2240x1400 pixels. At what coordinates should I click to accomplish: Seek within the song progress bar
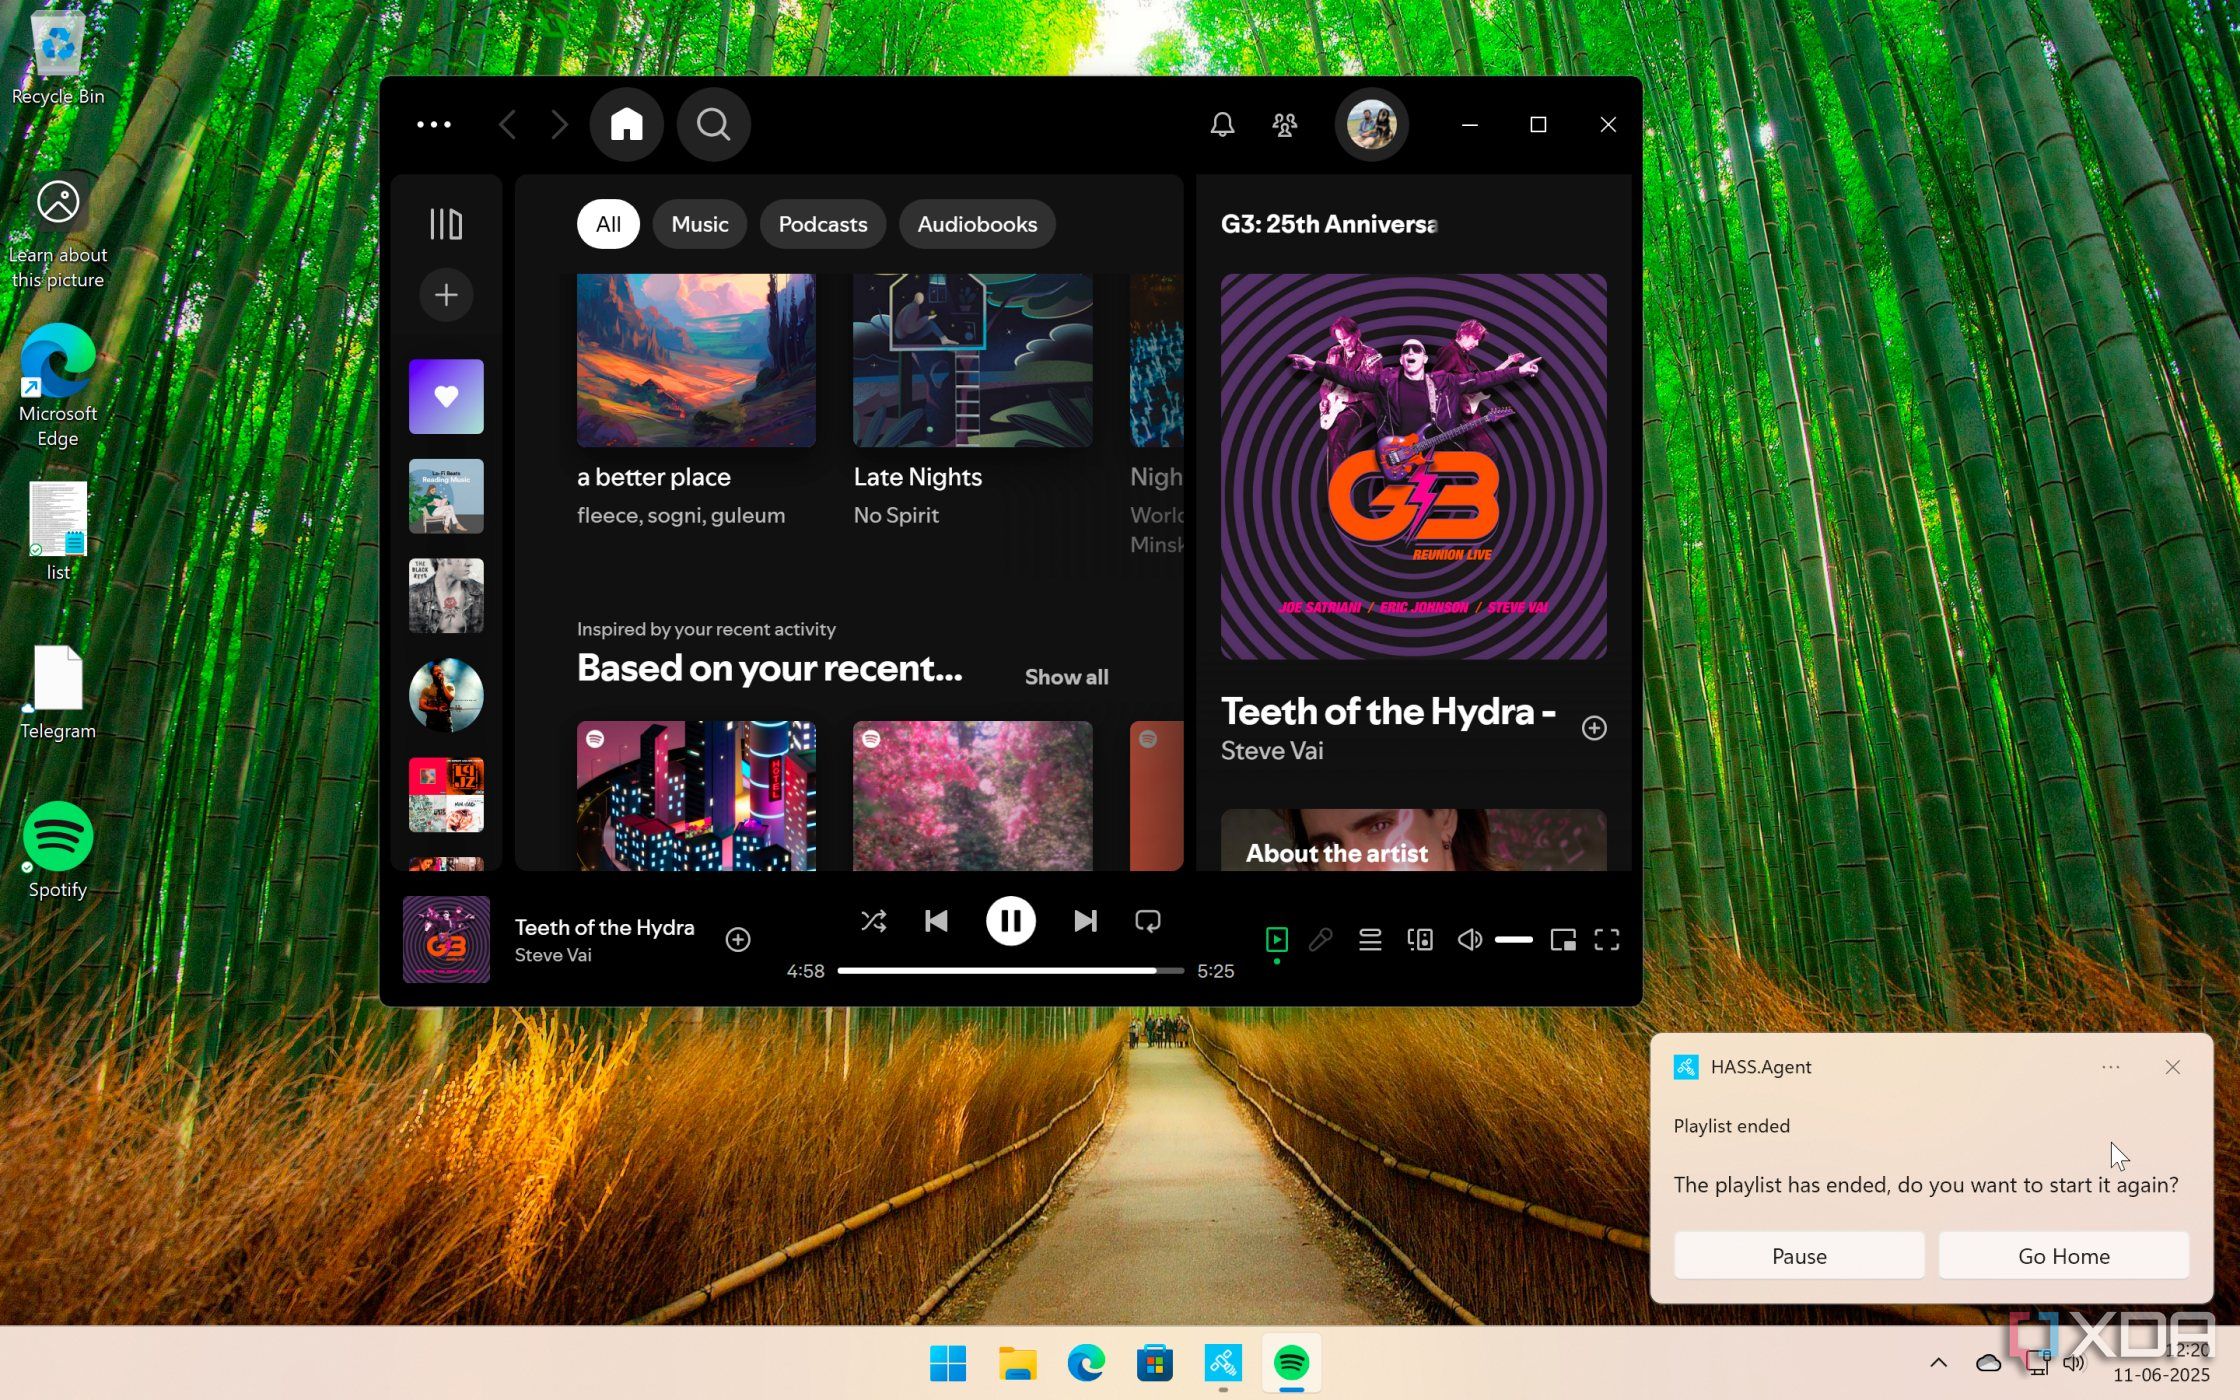(1010, 971)
